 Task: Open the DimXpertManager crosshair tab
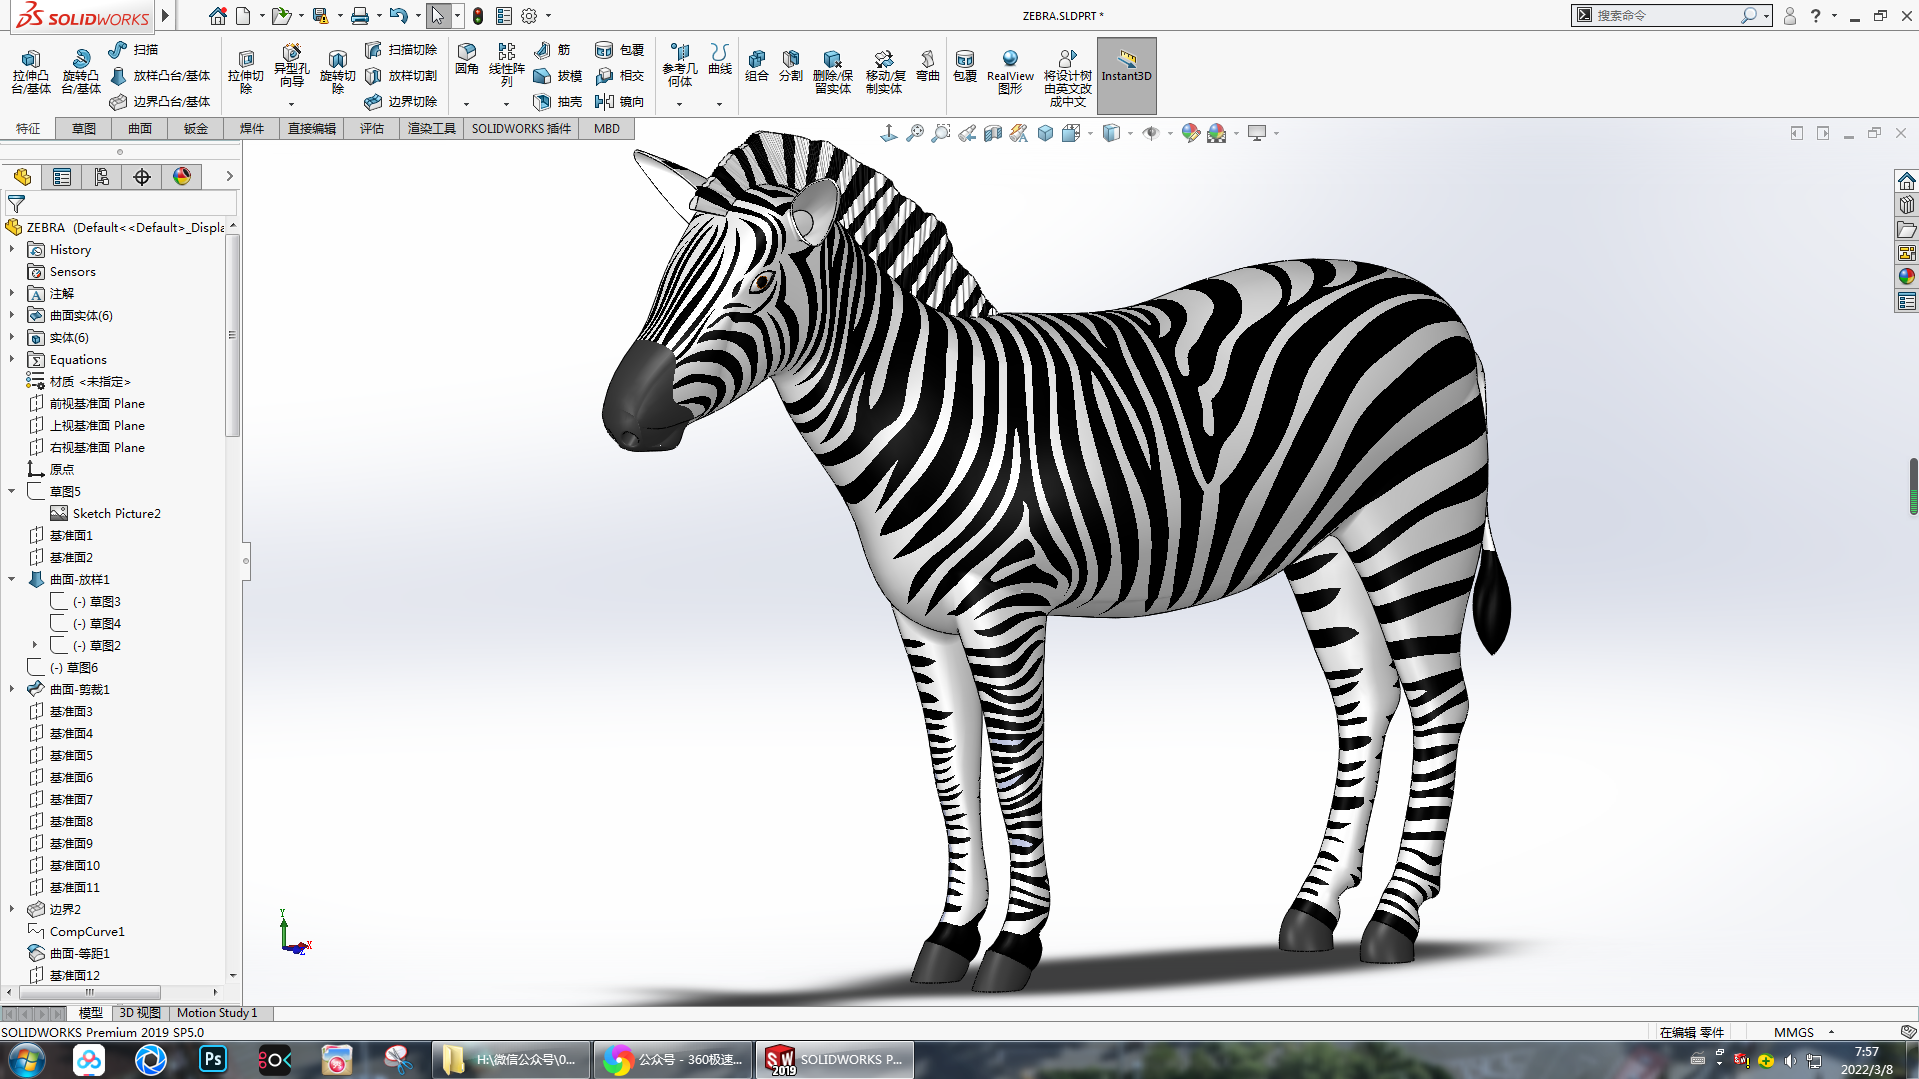point(142,177)
